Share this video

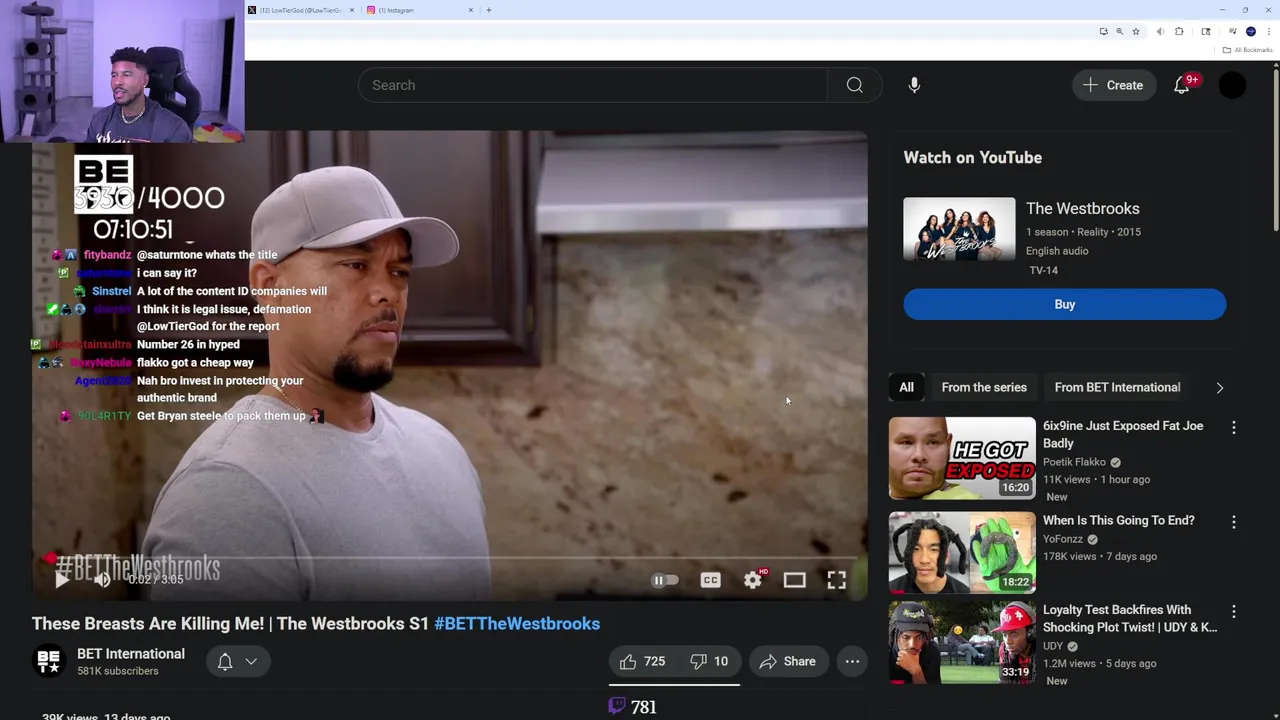(x=788, y=661)
